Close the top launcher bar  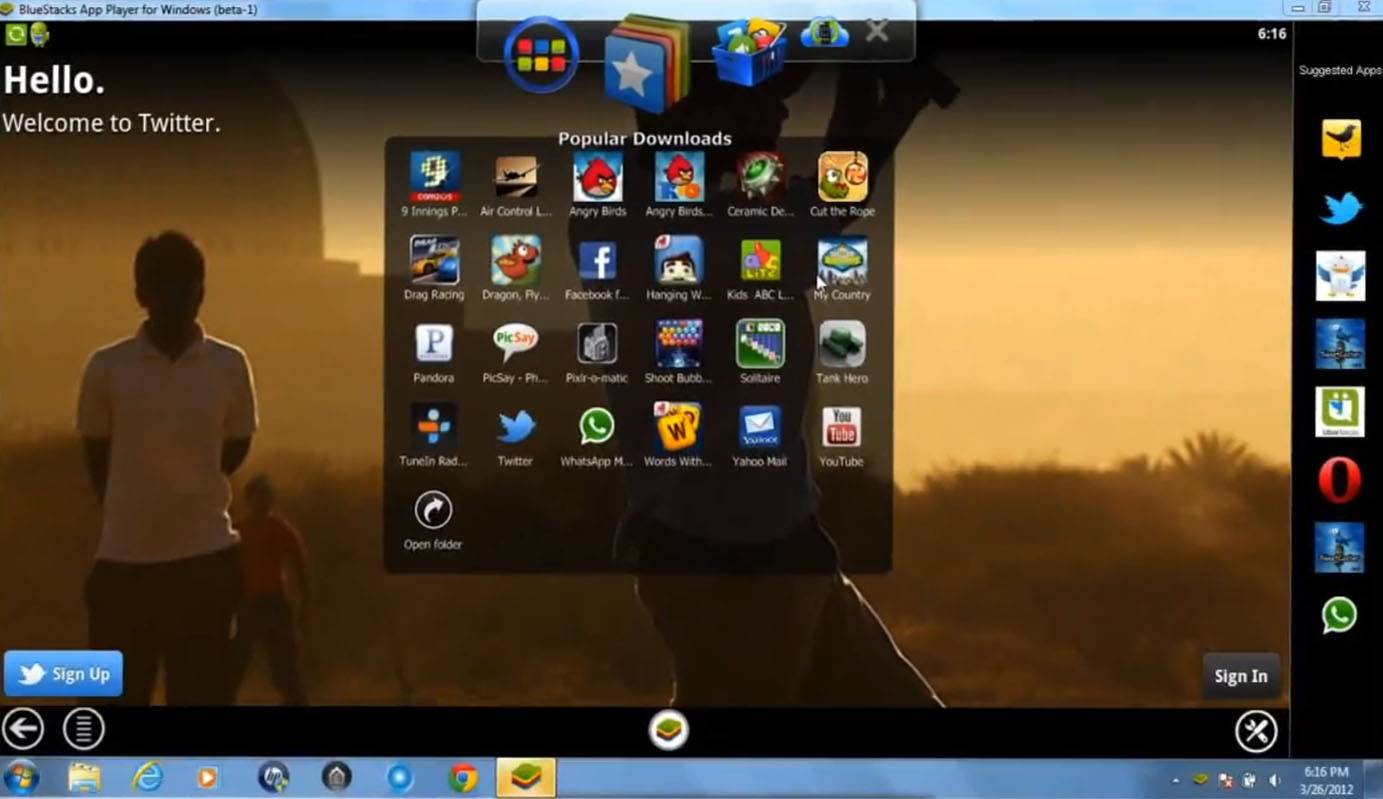[x=877, y=31]
